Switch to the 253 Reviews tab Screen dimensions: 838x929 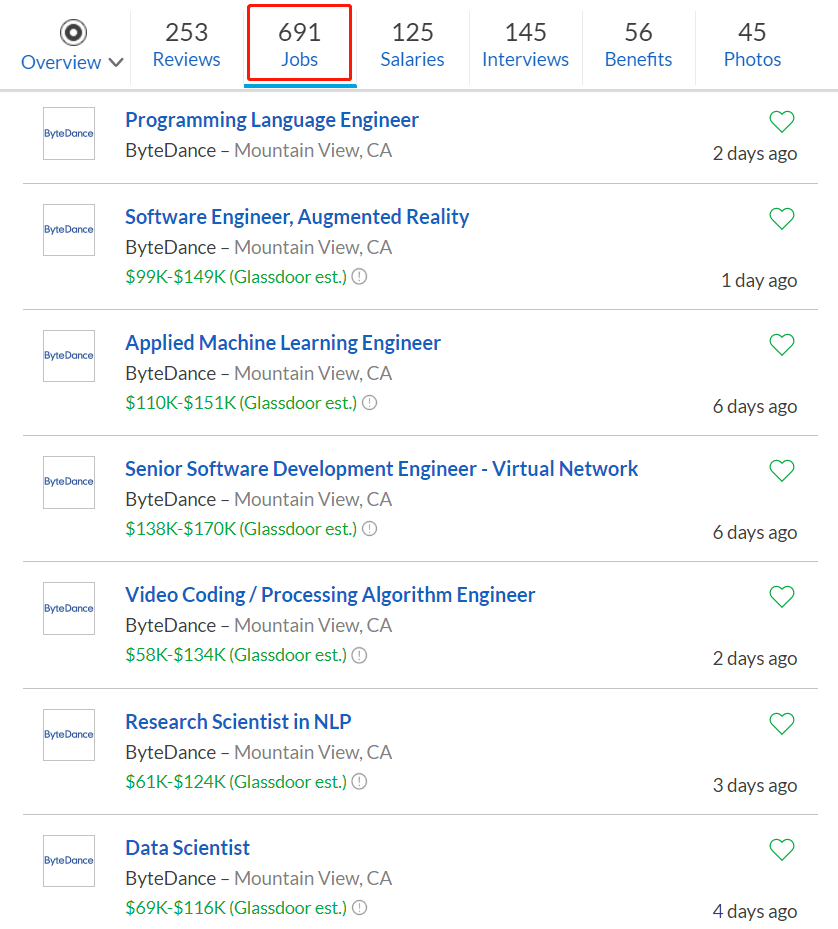click(x=187, y=45)
